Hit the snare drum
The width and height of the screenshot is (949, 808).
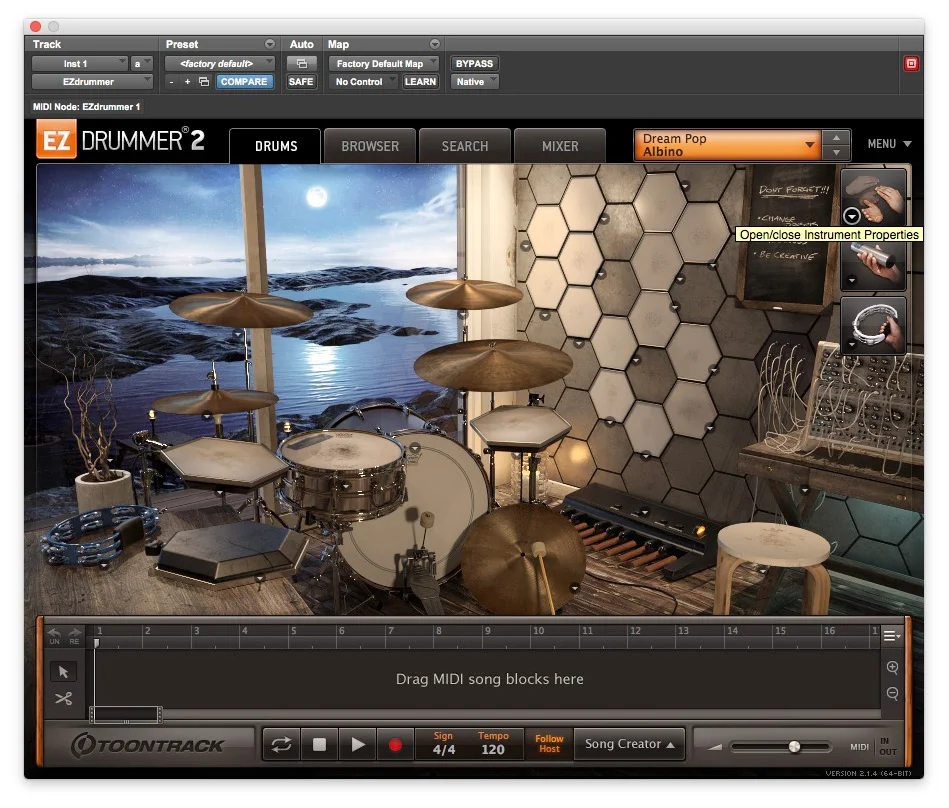pyautogui.click(x=343, y=452)
